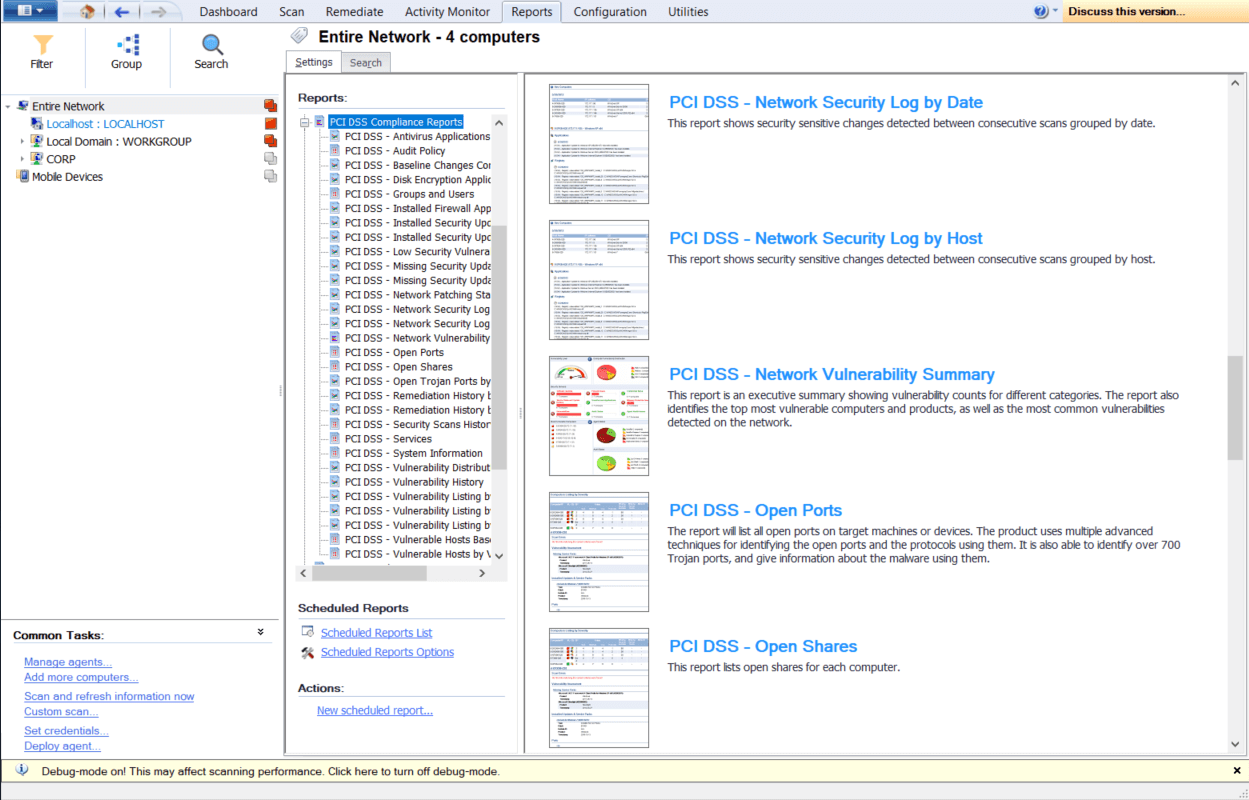
Task: Switch to the Utilities tab
Action: (688, 12)
